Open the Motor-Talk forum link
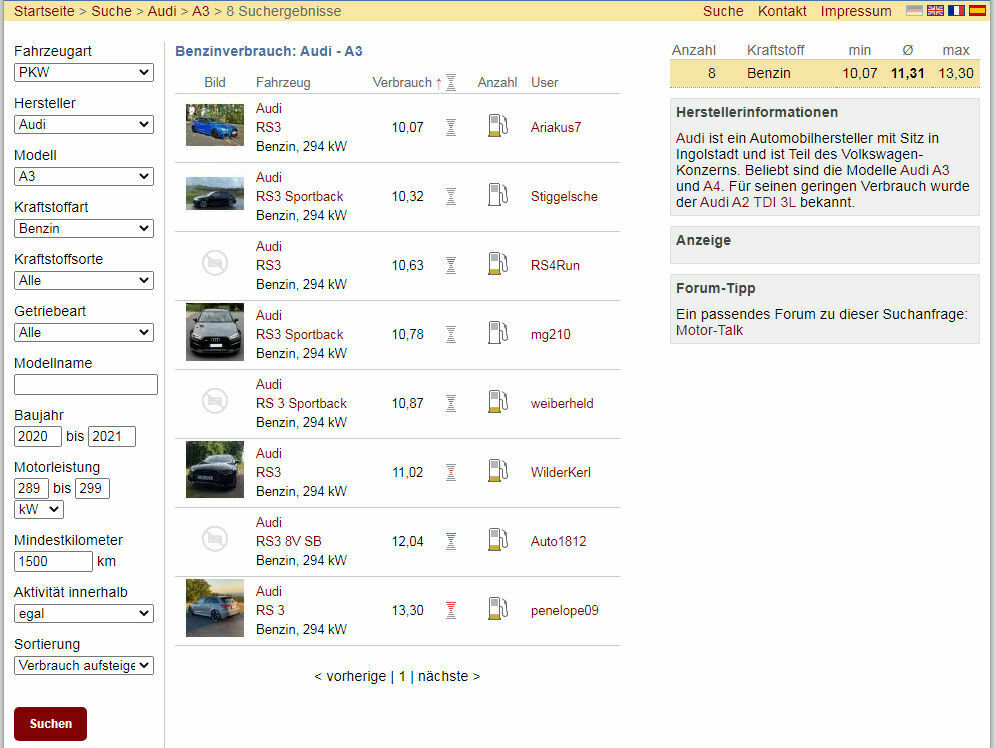This screenshot has width=996, height=748. [x=709, y=330]
